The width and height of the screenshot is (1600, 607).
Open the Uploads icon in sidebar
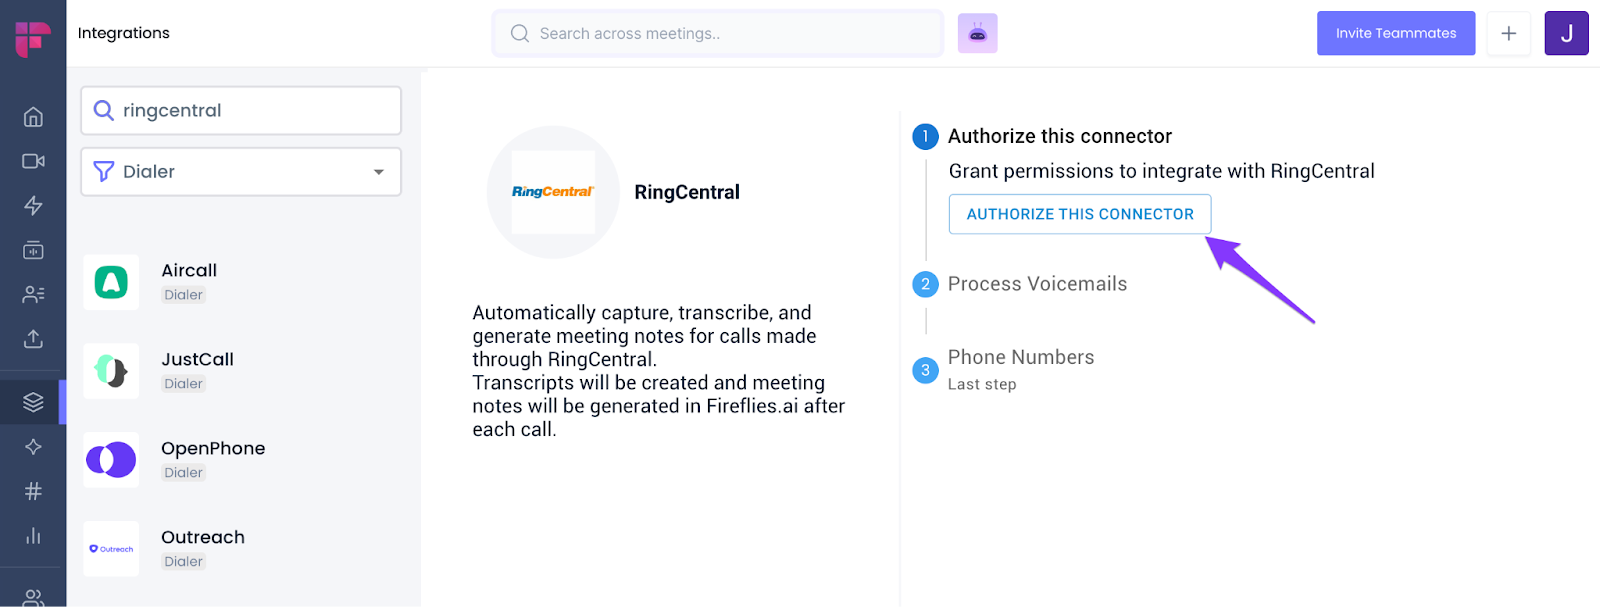[33, 339]
